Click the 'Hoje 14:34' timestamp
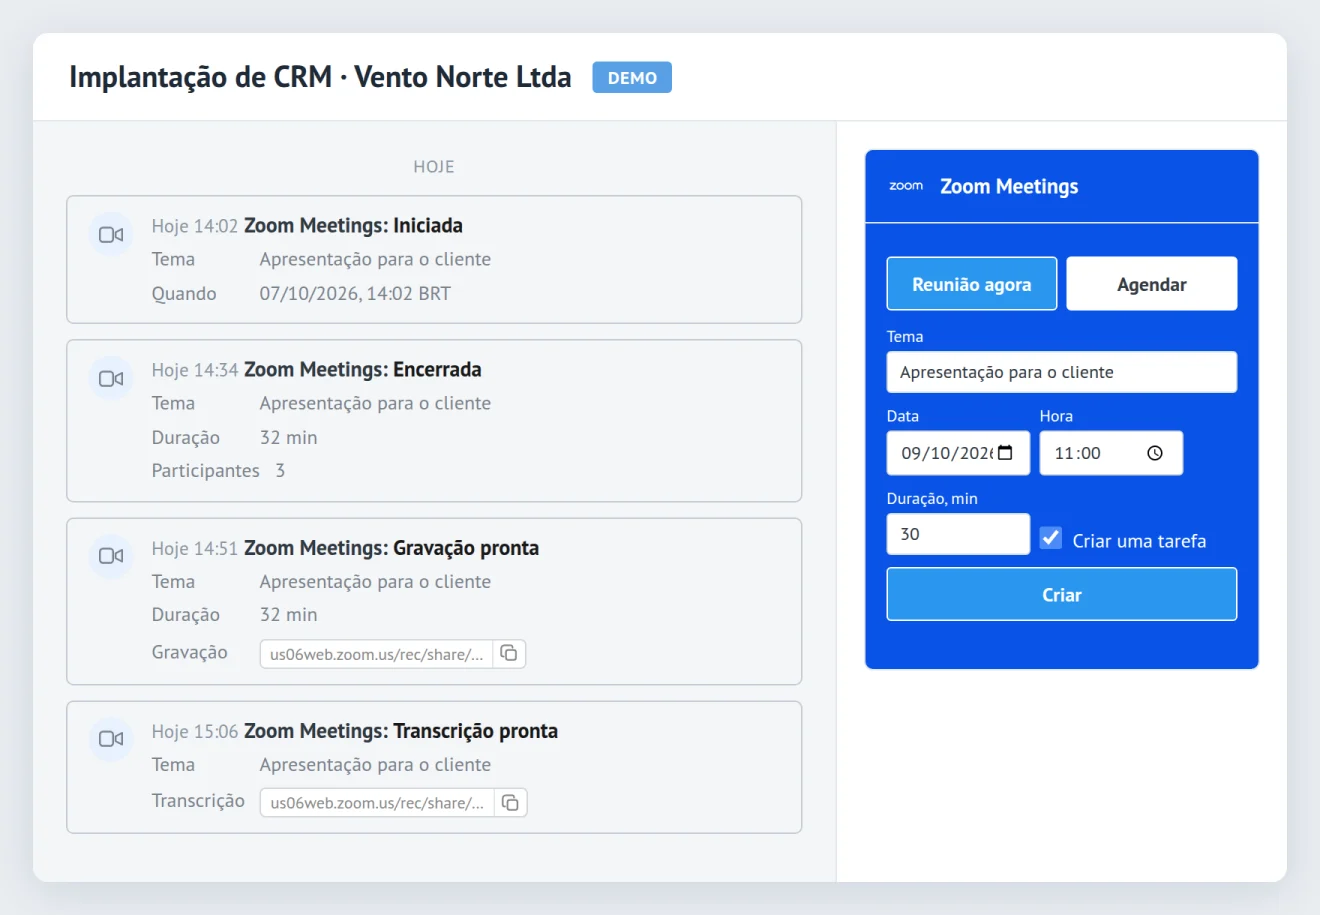 pyautogui.click(x=195, y=370)
